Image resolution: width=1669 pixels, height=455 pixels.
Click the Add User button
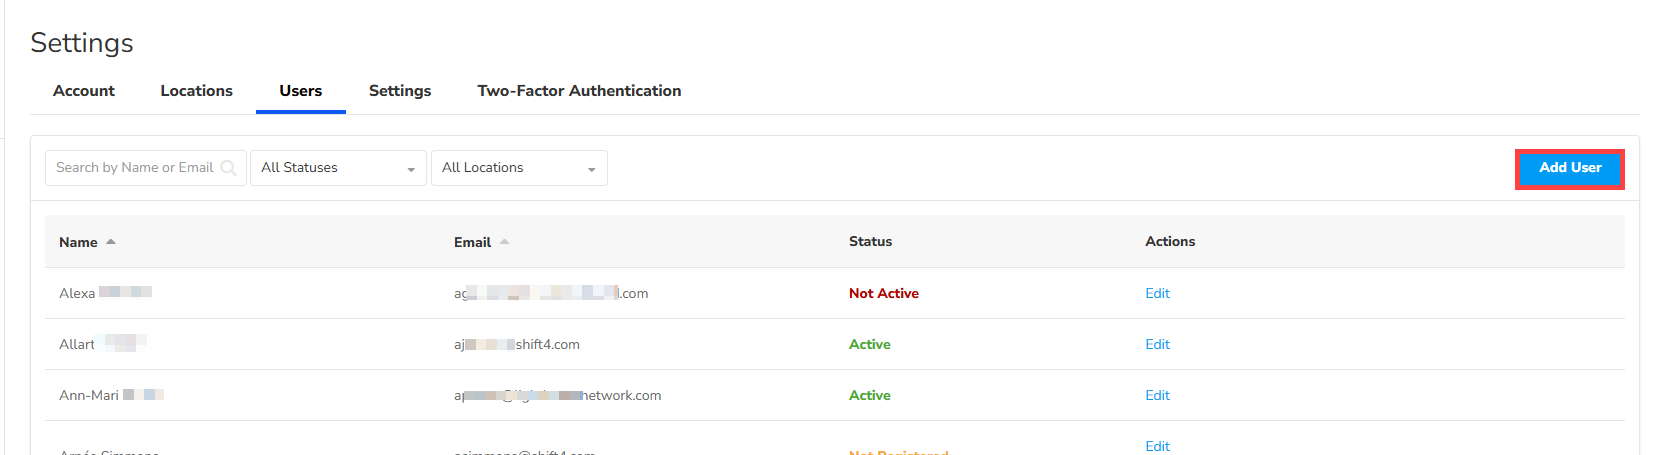1570,168
